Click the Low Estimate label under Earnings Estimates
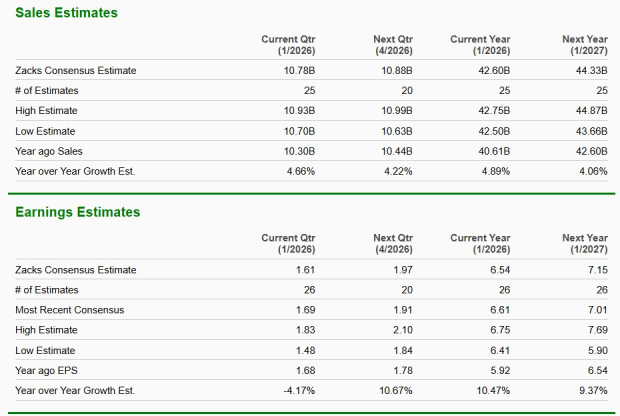620x416 pixels. [x=48, y=350]
